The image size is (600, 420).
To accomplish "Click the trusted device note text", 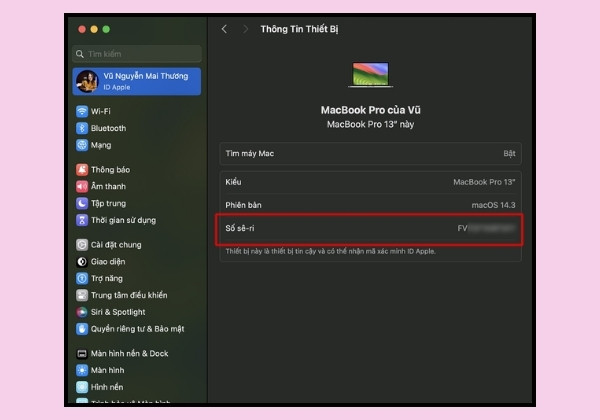I will coord(330,251).
